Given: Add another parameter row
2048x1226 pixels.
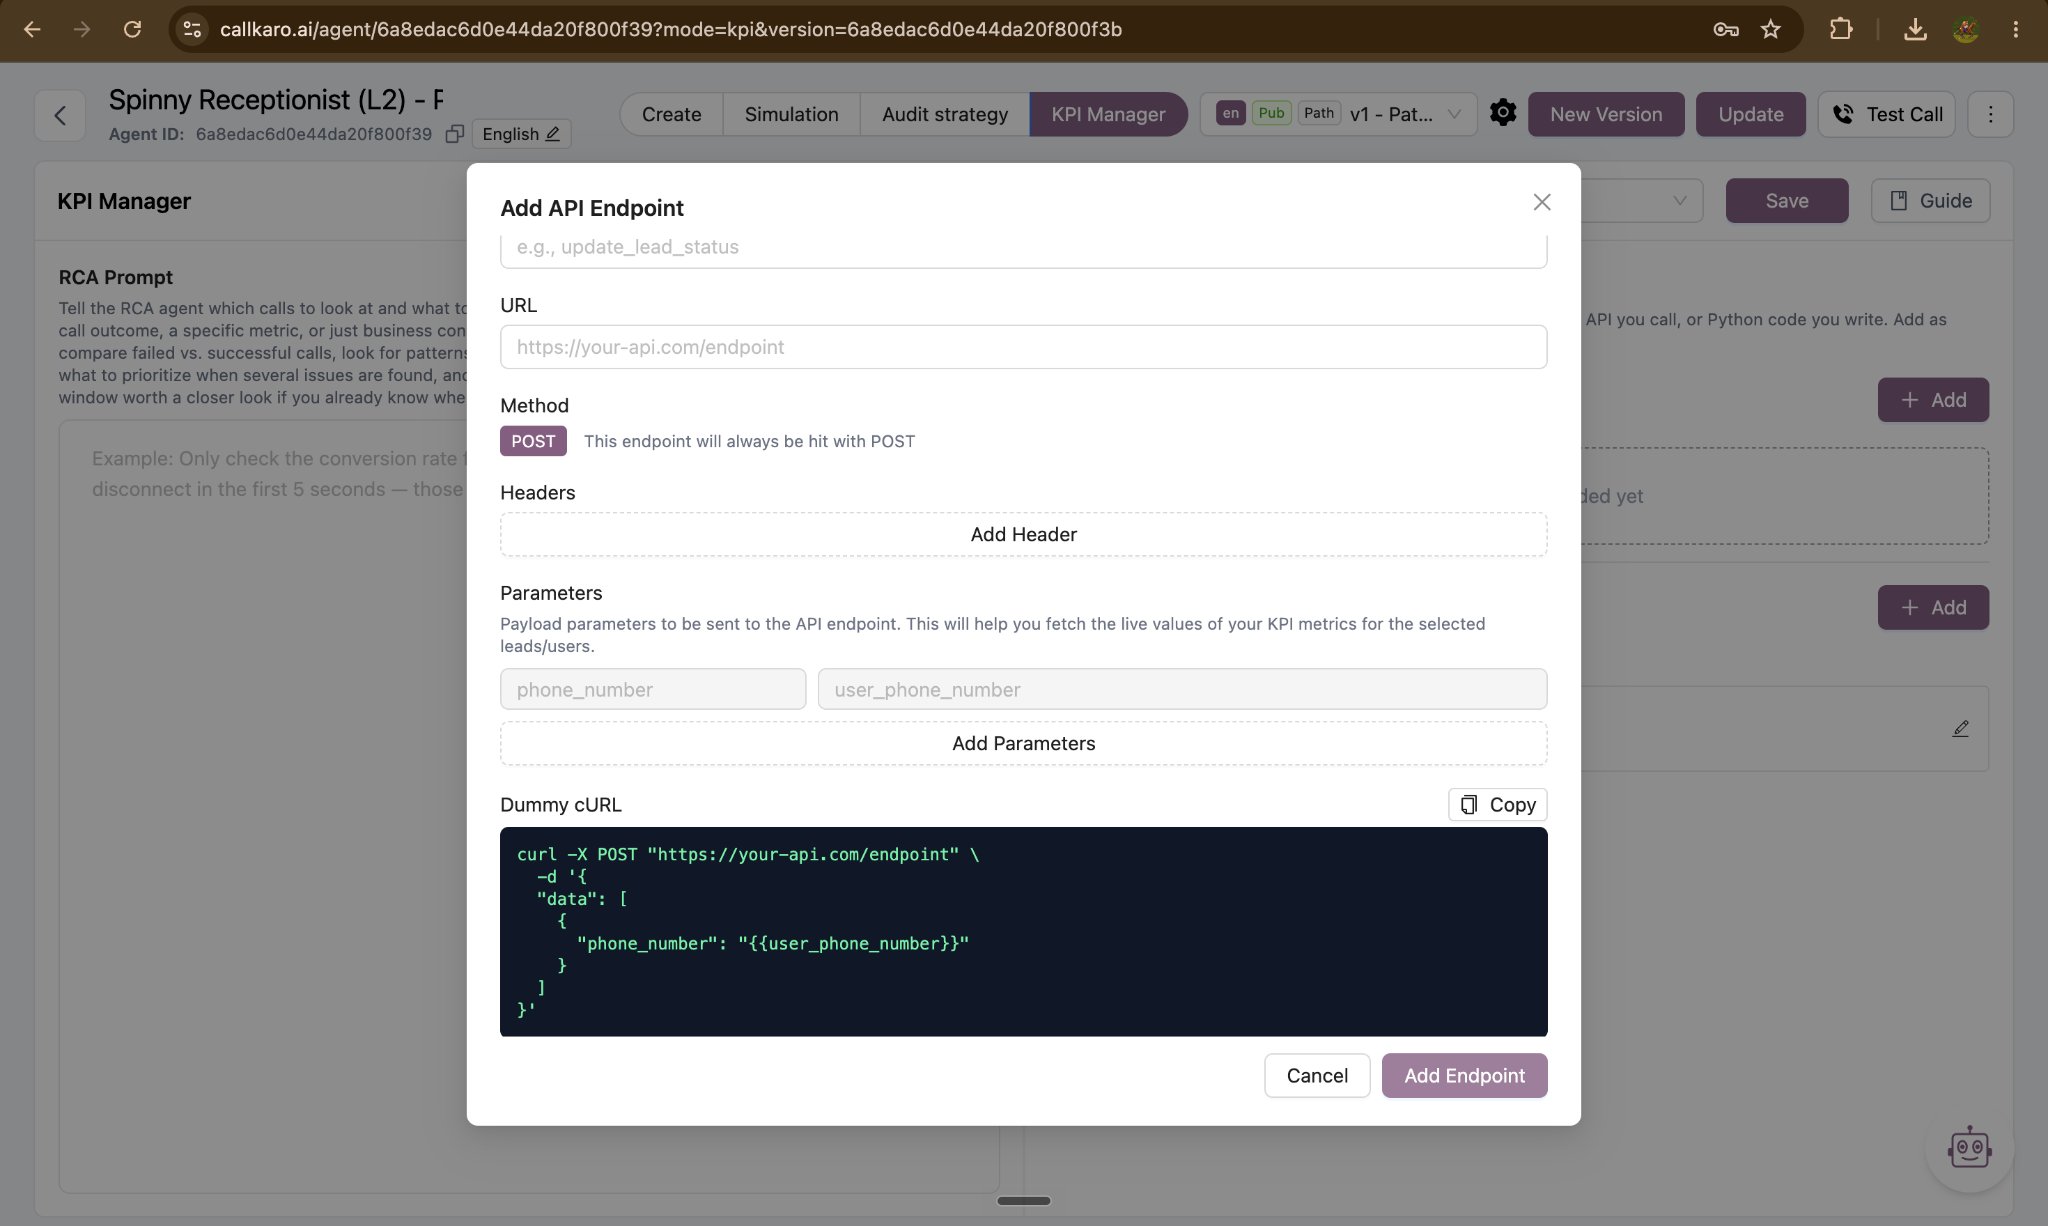Looking at the screenshot, I should pyautogui.click(x=1023, y=744).
